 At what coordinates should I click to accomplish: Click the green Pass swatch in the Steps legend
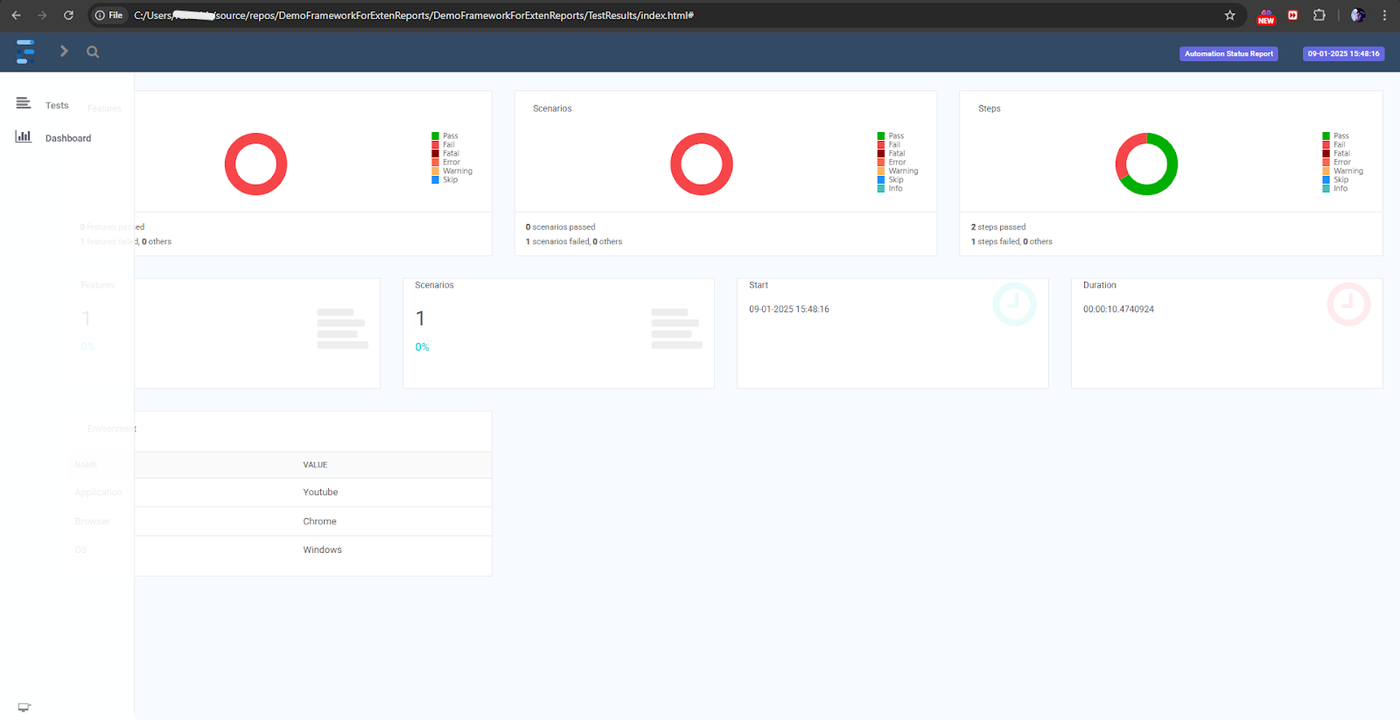tap(1326, 136)
